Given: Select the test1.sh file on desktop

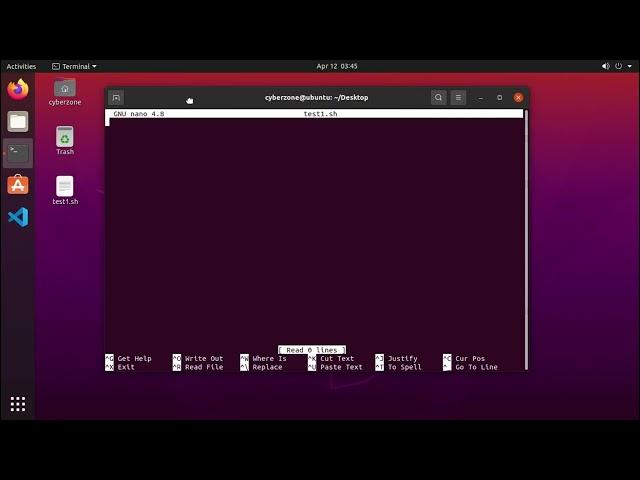Looking at the screenshot, I should [x=65, y=190].
